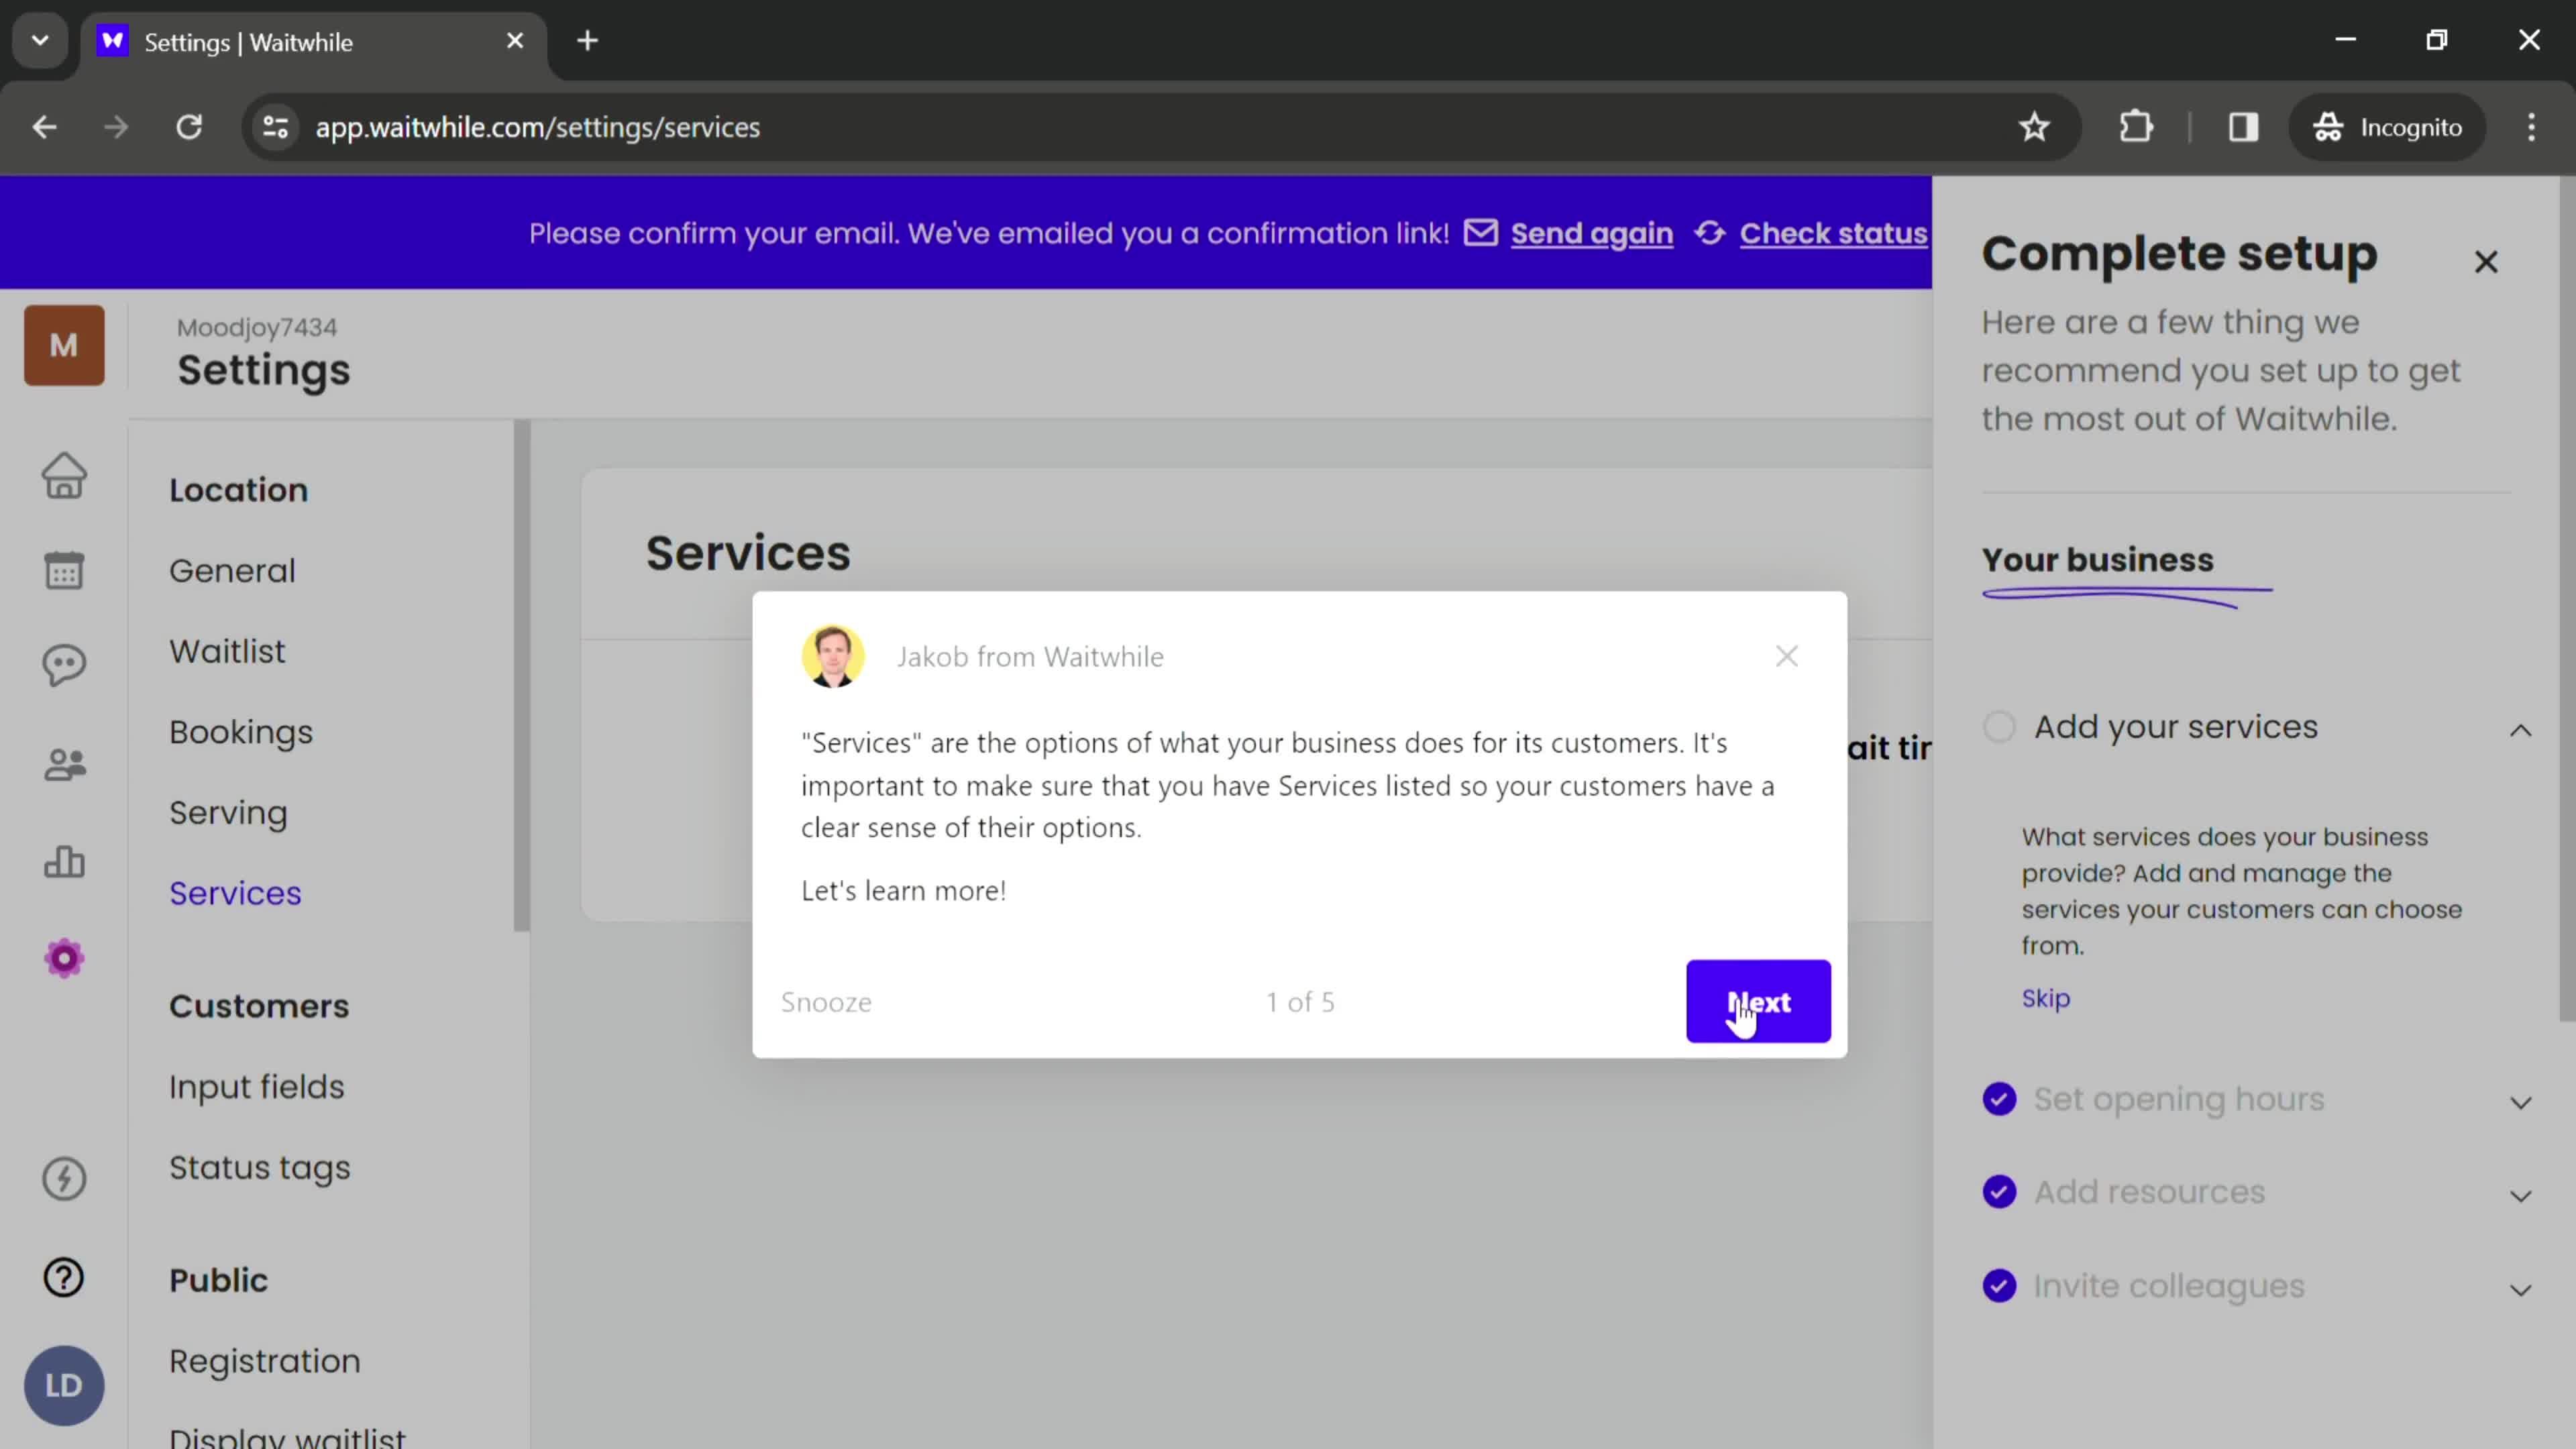Select the purple settings gear sidebar icon
The height and width of the screenshot is (1449, 2576).
tap(64, 959)
